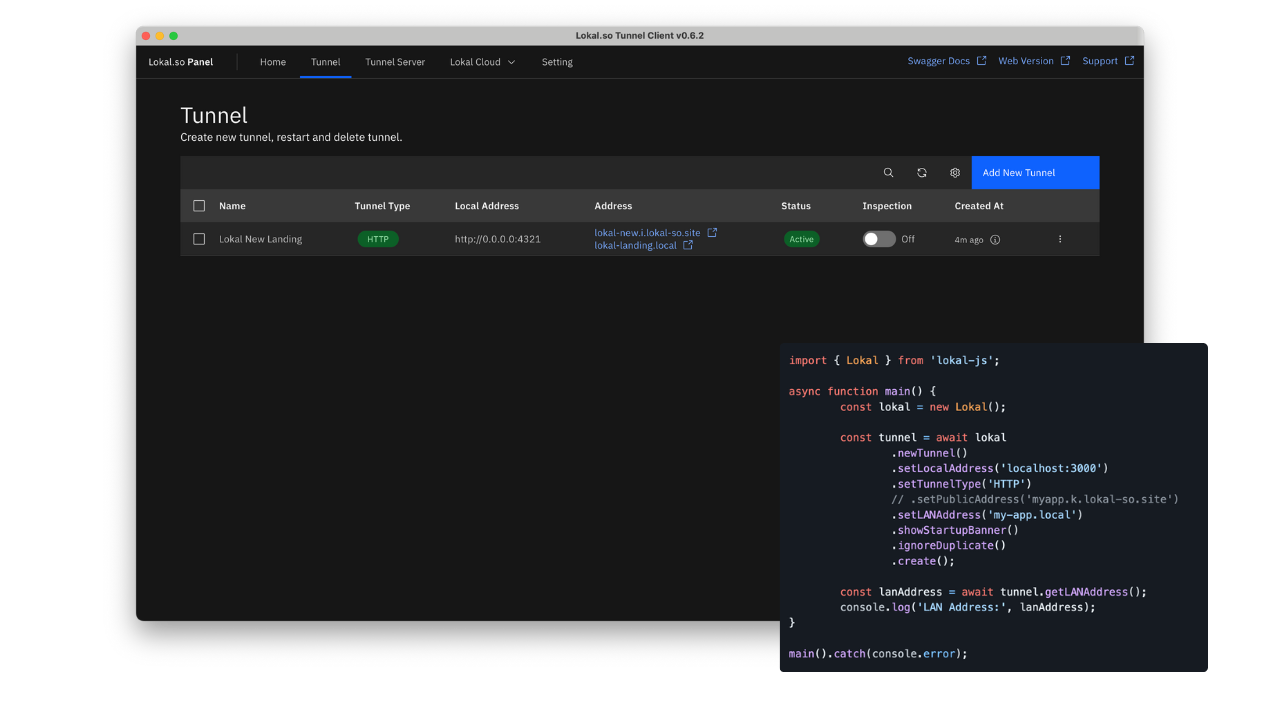Click external link icon beside lokal-landing.local

click(x=688, y=245)
